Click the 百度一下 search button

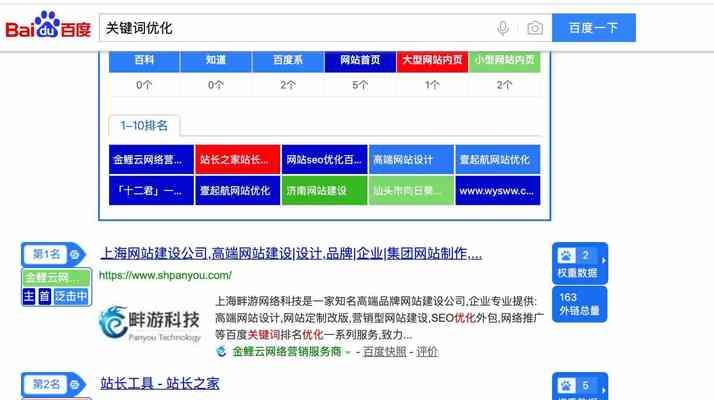pyautogui.click(x=594, y=28)
